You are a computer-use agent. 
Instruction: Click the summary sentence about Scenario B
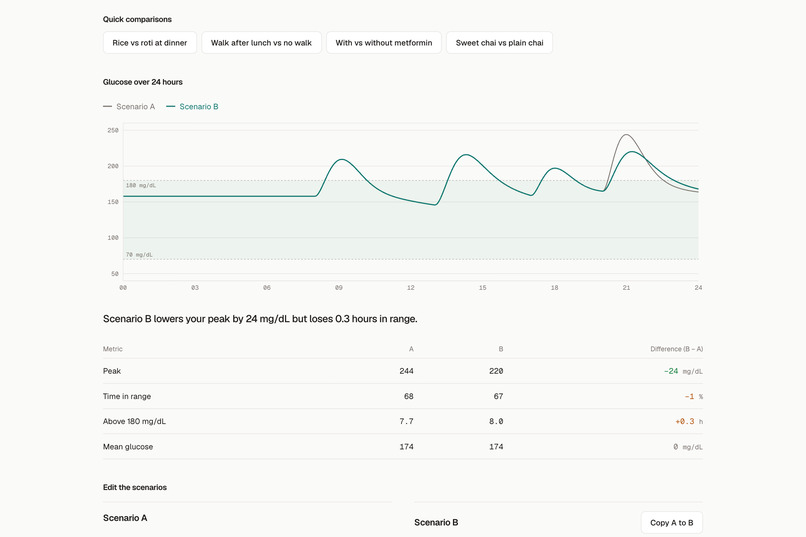click(260, 319)
